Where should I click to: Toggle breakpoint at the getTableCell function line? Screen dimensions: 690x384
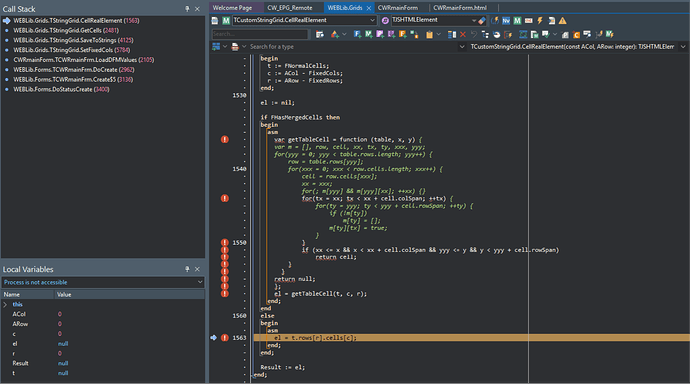click(x=225, y=139)
